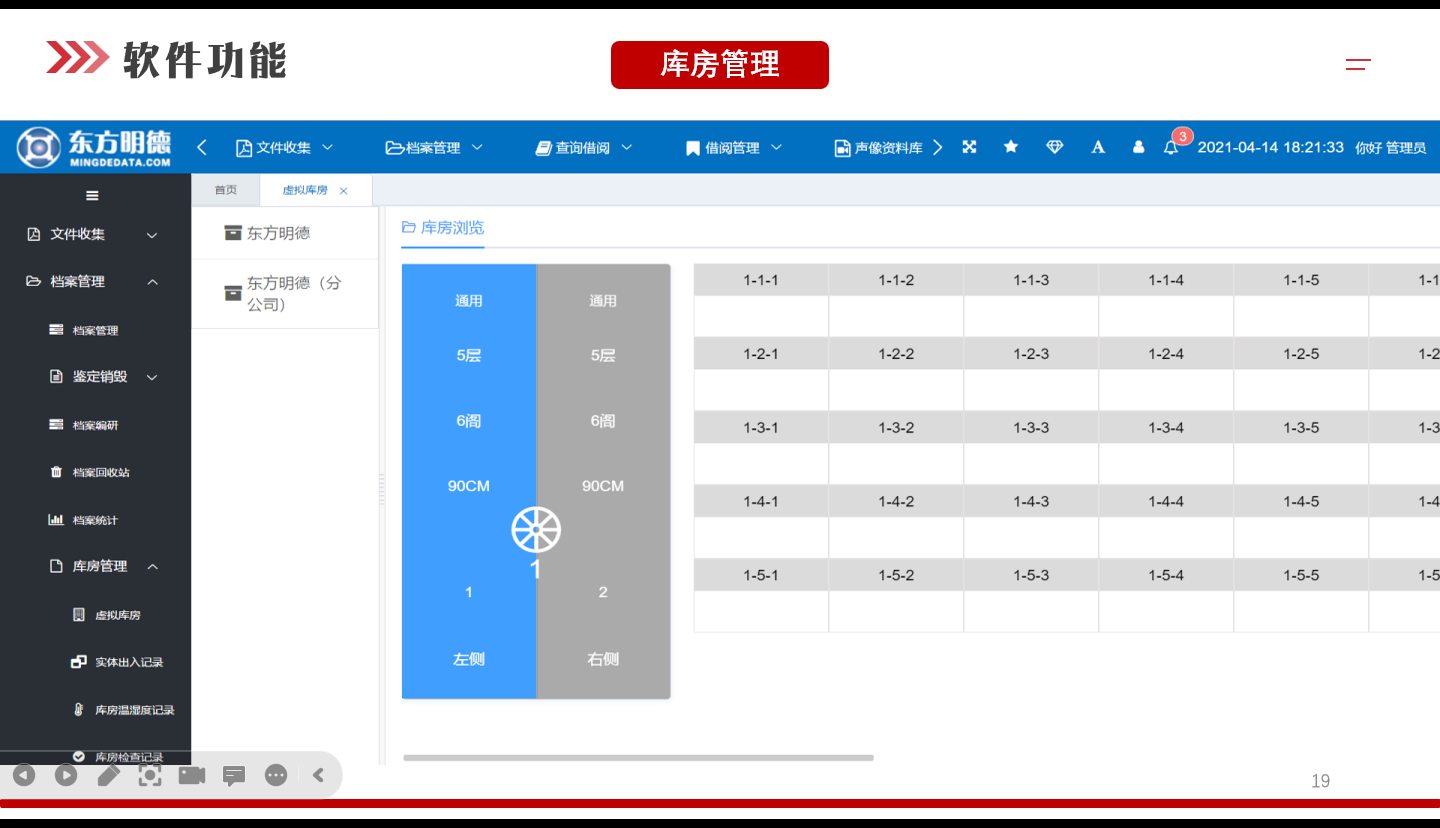Close the 虚拟库房 tab
Viewport: 1440px width, 828px height.
click(344, 191)
